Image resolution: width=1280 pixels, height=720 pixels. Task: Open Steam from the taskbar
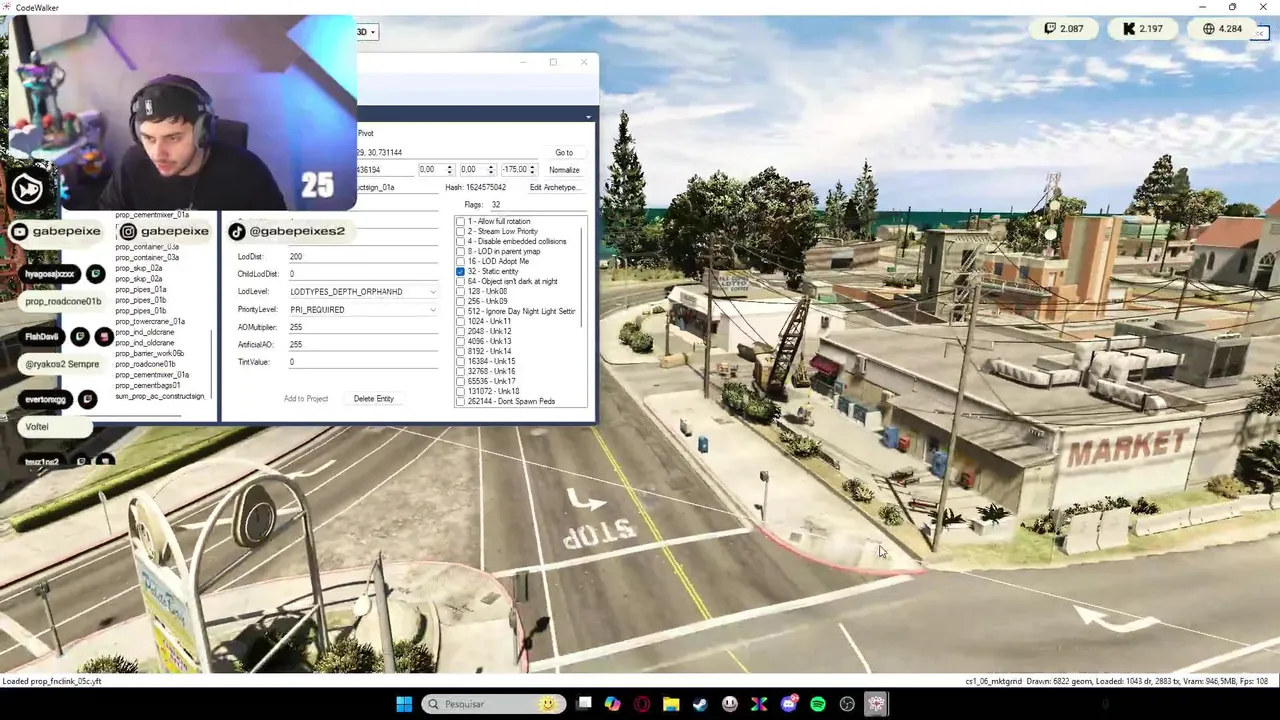[x=700, y=704]
